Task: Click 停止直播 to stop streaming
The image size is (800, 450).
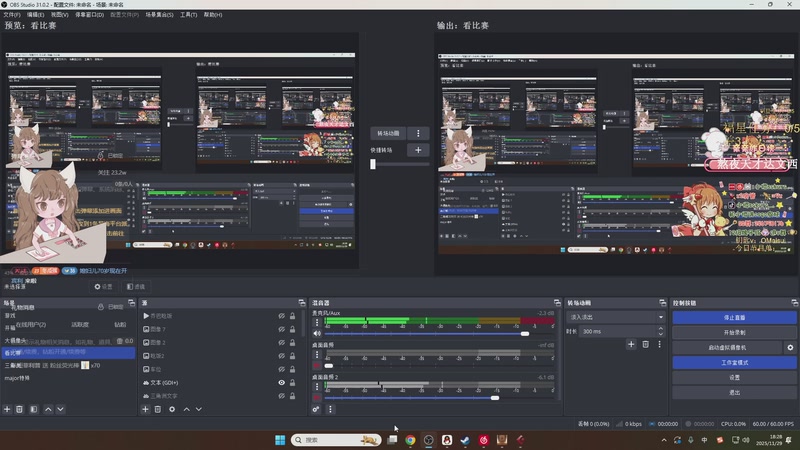Action: 734,317
